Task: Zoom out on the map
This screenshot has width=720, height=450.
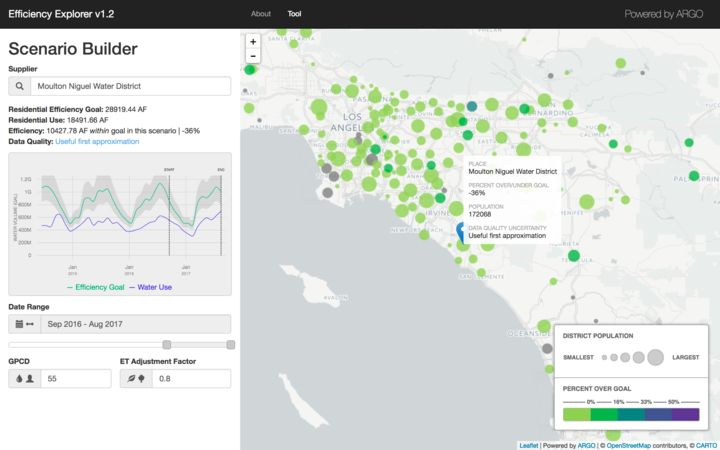Action: (253, 57)
